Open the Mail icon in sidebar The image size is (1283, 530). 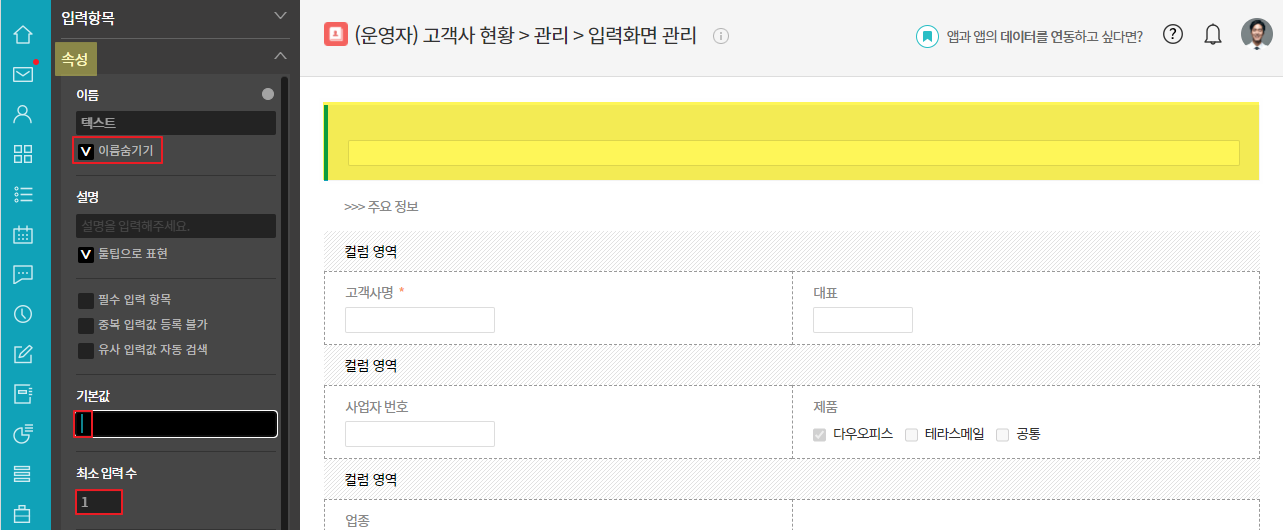22,74
